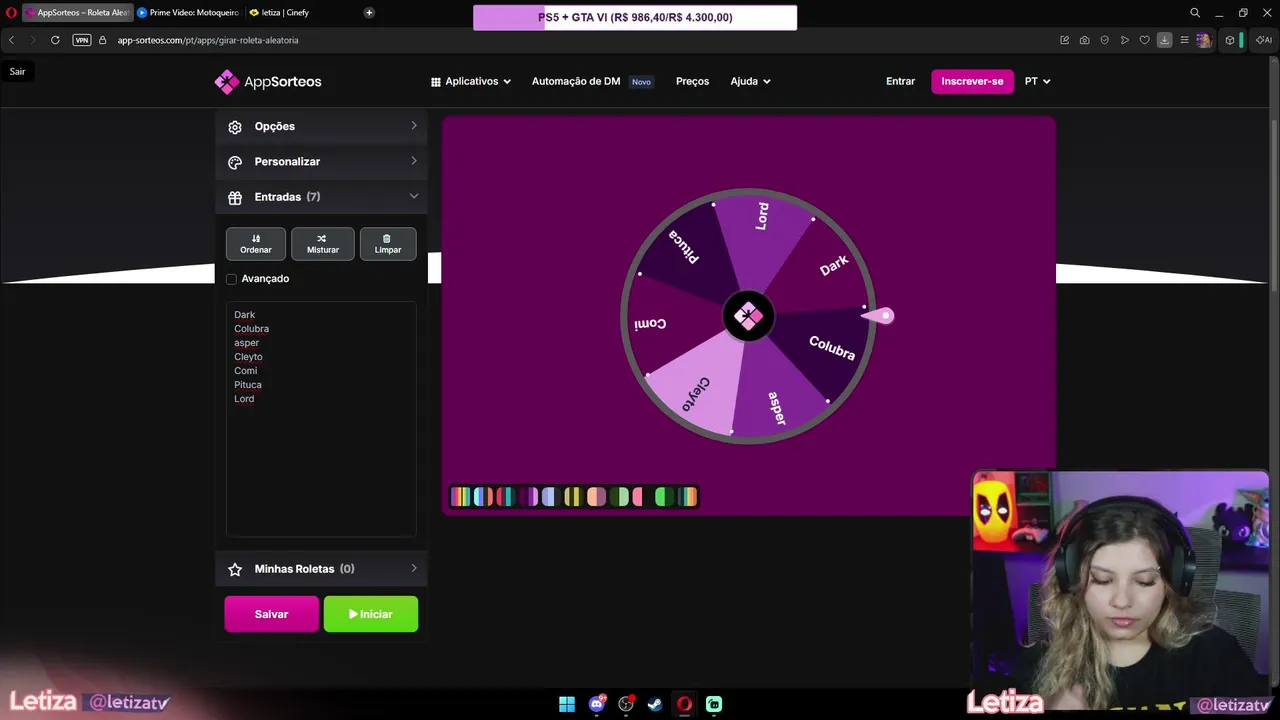Open the VPN badge in the address bar

click(x=82, y=40)
